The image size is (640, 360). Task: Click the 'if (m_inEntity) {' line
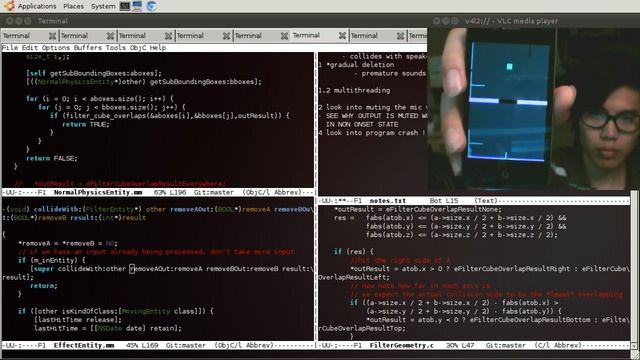pyautogui.click(x=51, y=260)
